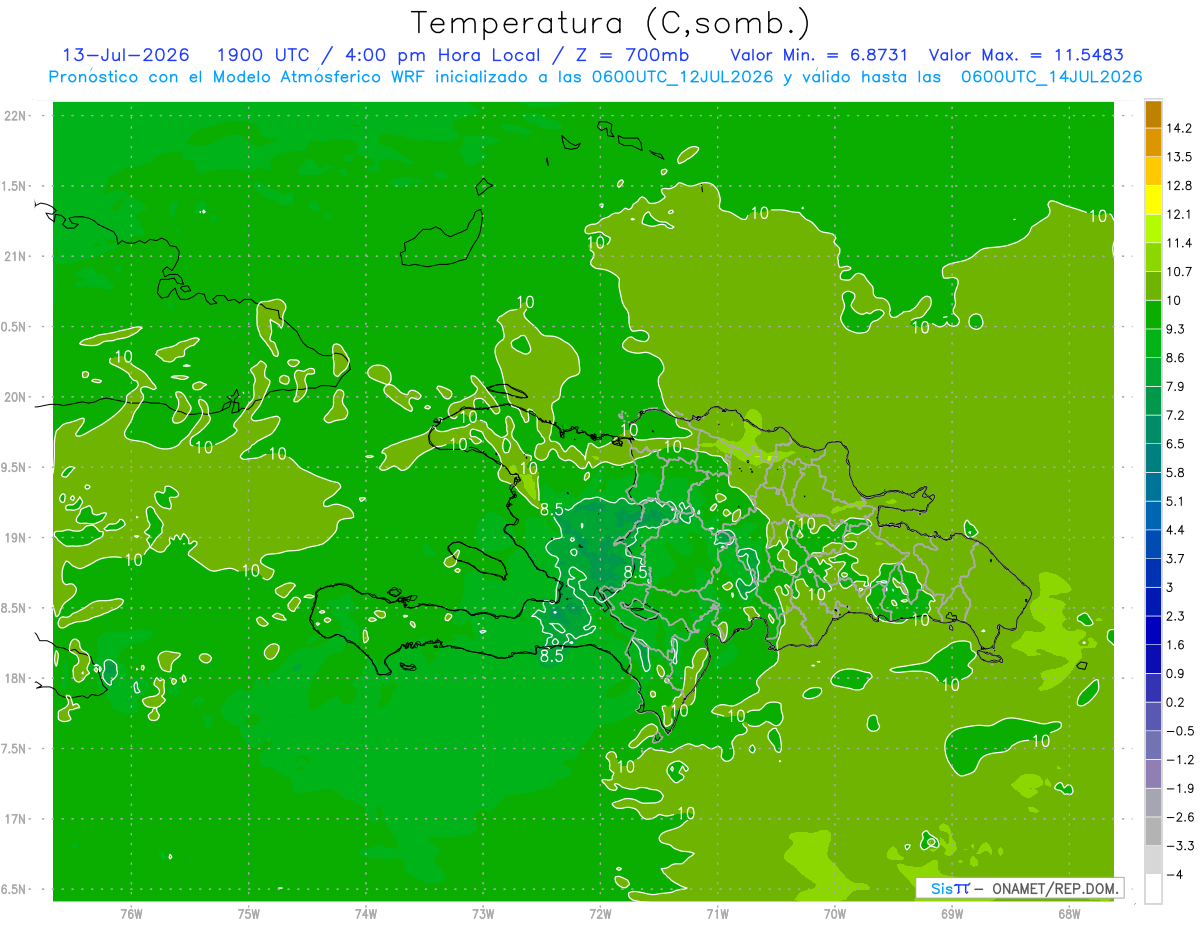
Task: Click the valid-until time "0600UTC_14JUL2026"
Action: 1051,77
